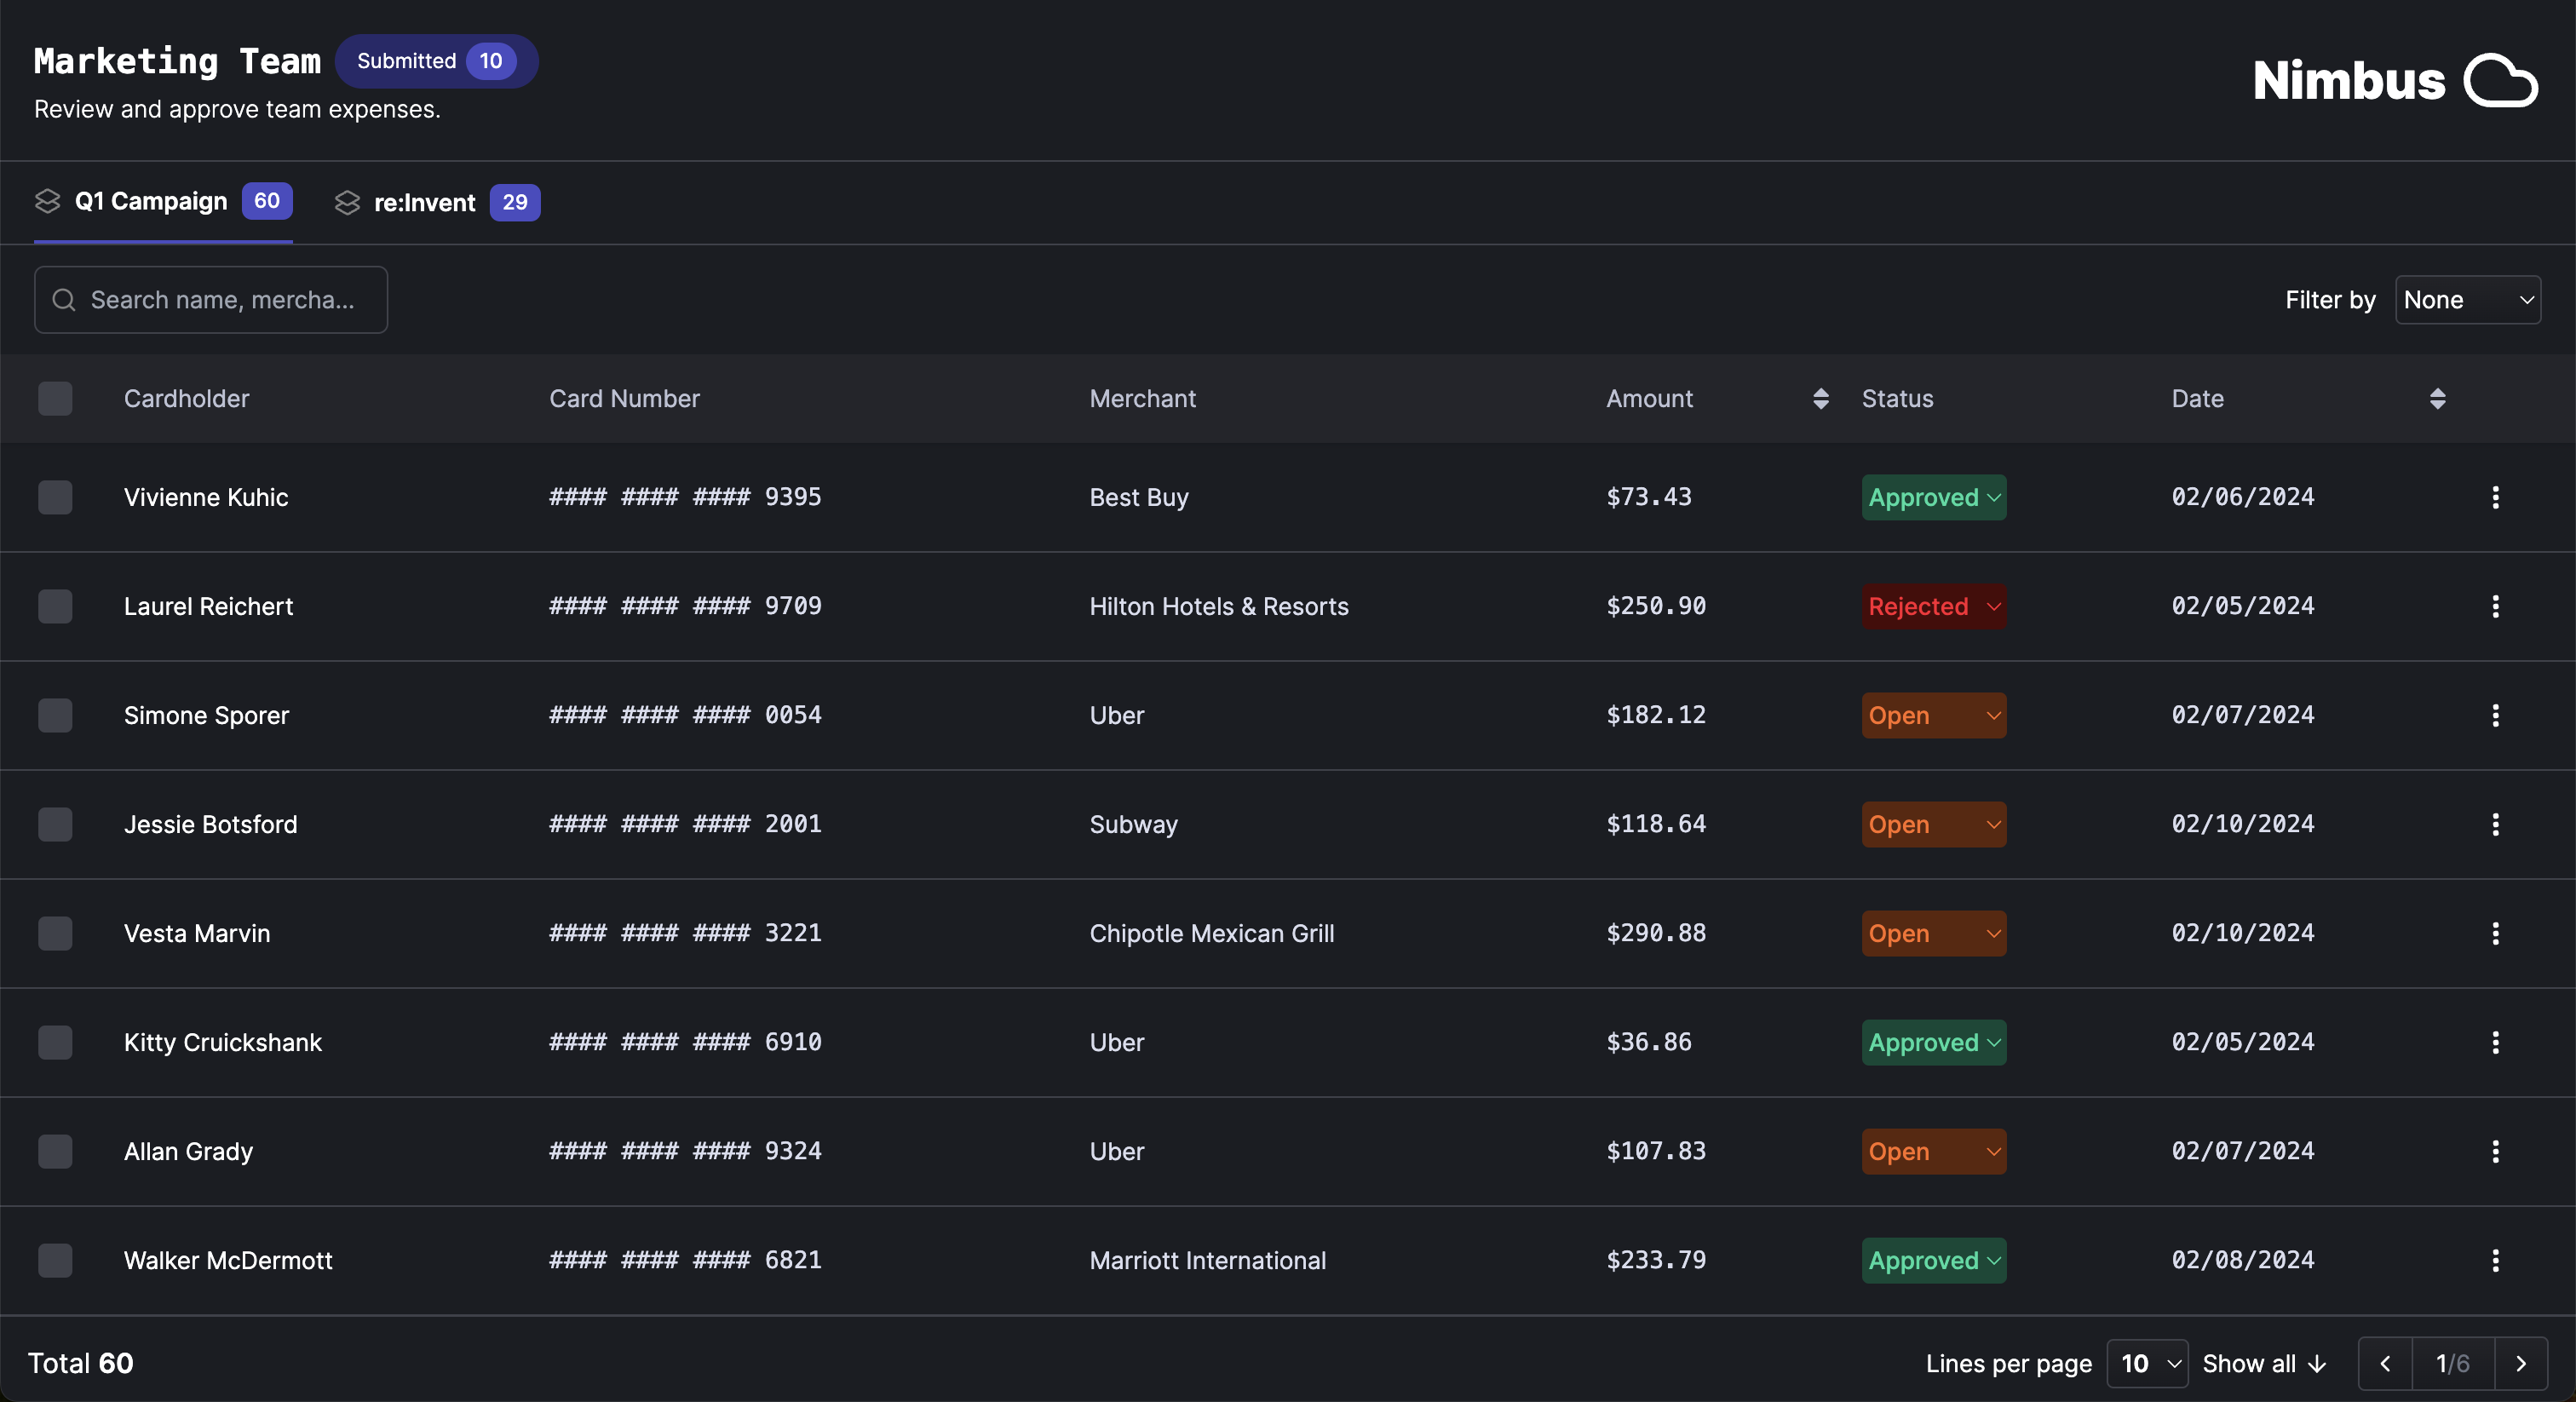Click the Marriott International merchant
Viewport: 2576px width, 1402px height.
(1208, 1260)
